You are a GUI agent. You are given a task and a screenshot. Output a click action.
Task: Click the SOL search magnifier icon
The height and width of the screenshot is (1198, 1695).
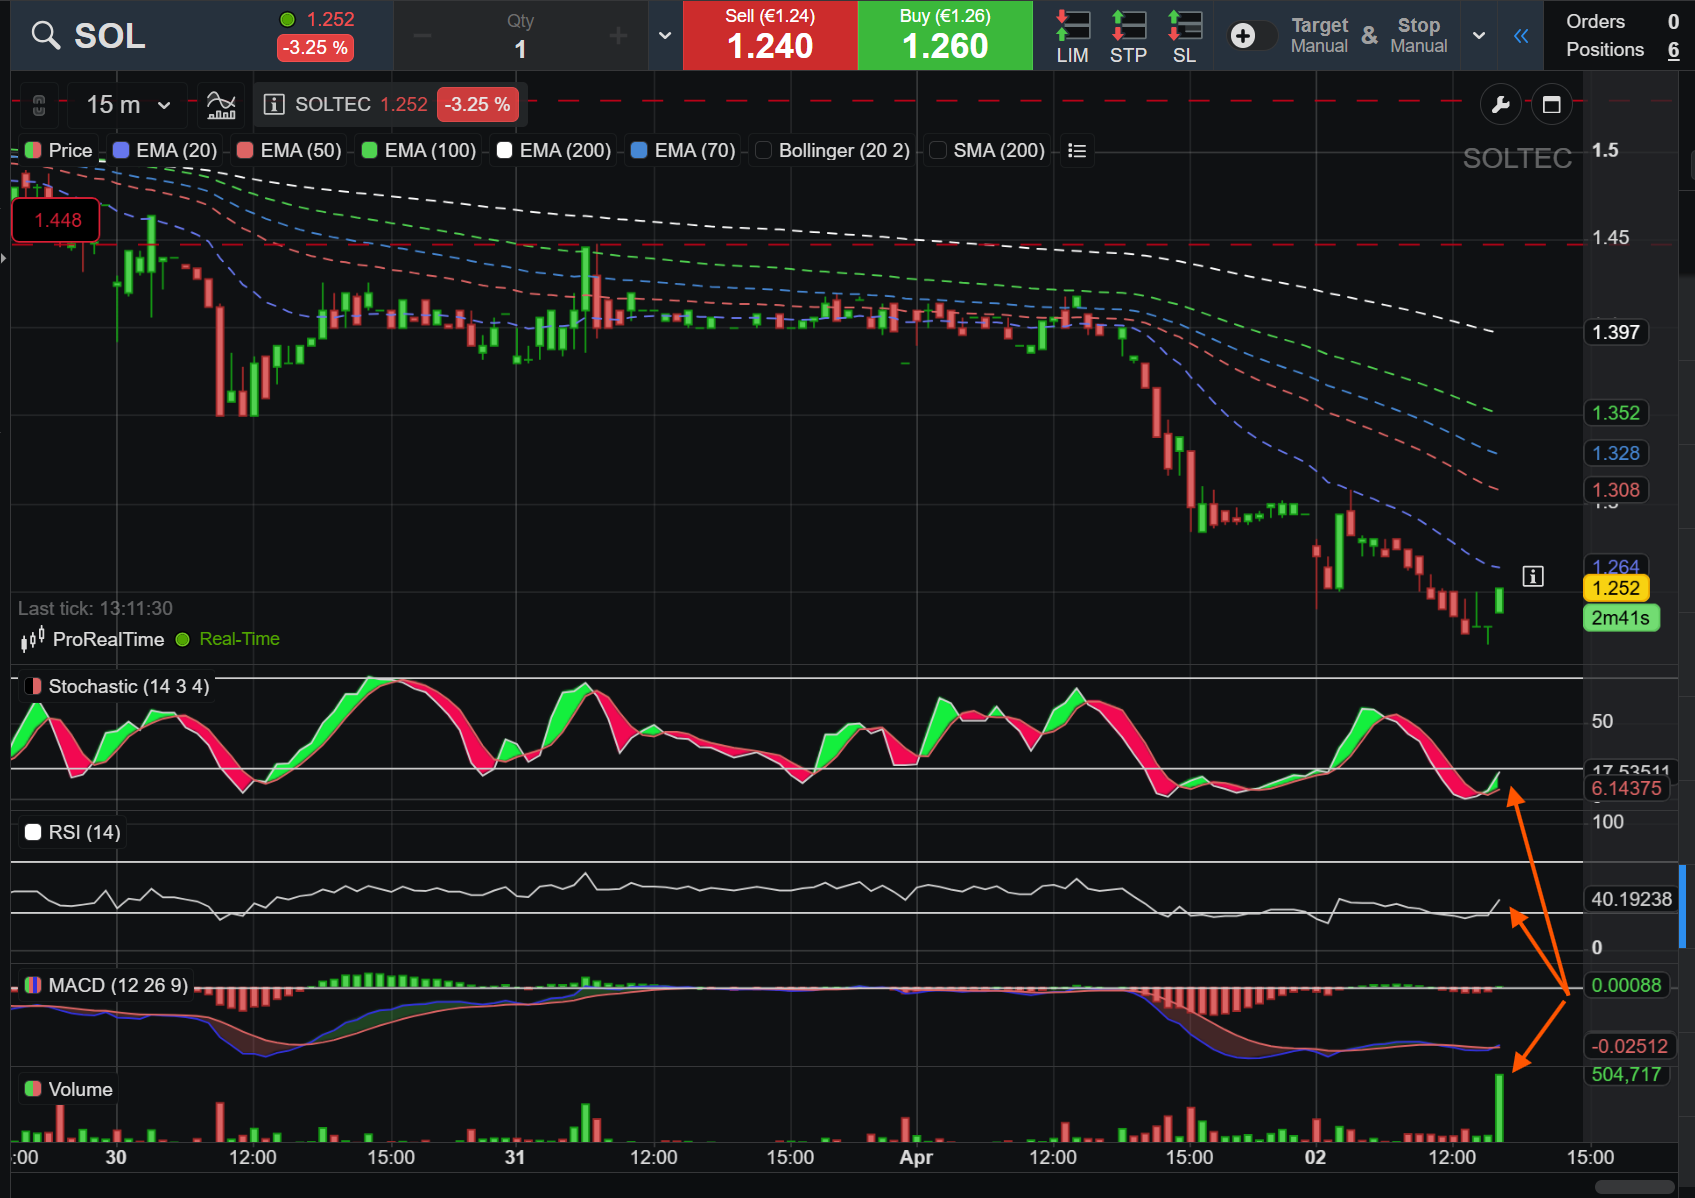click(45, 35)
